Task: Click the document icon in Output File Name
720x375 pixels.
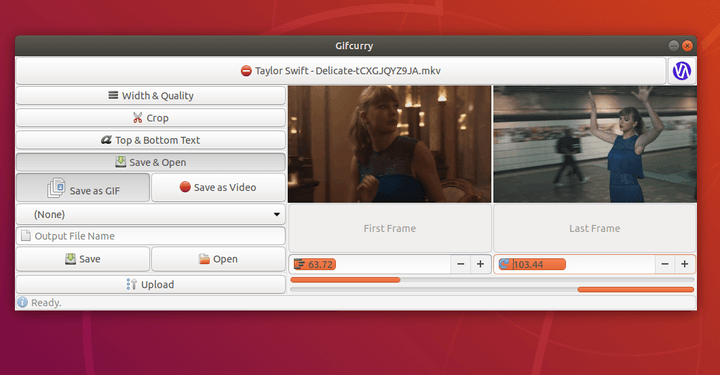Action: pos(26,236)
